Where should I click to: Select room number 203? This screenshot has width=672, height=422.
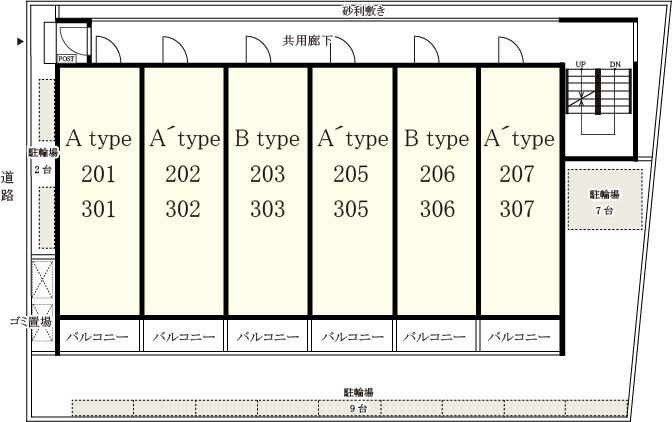point(267,174)
